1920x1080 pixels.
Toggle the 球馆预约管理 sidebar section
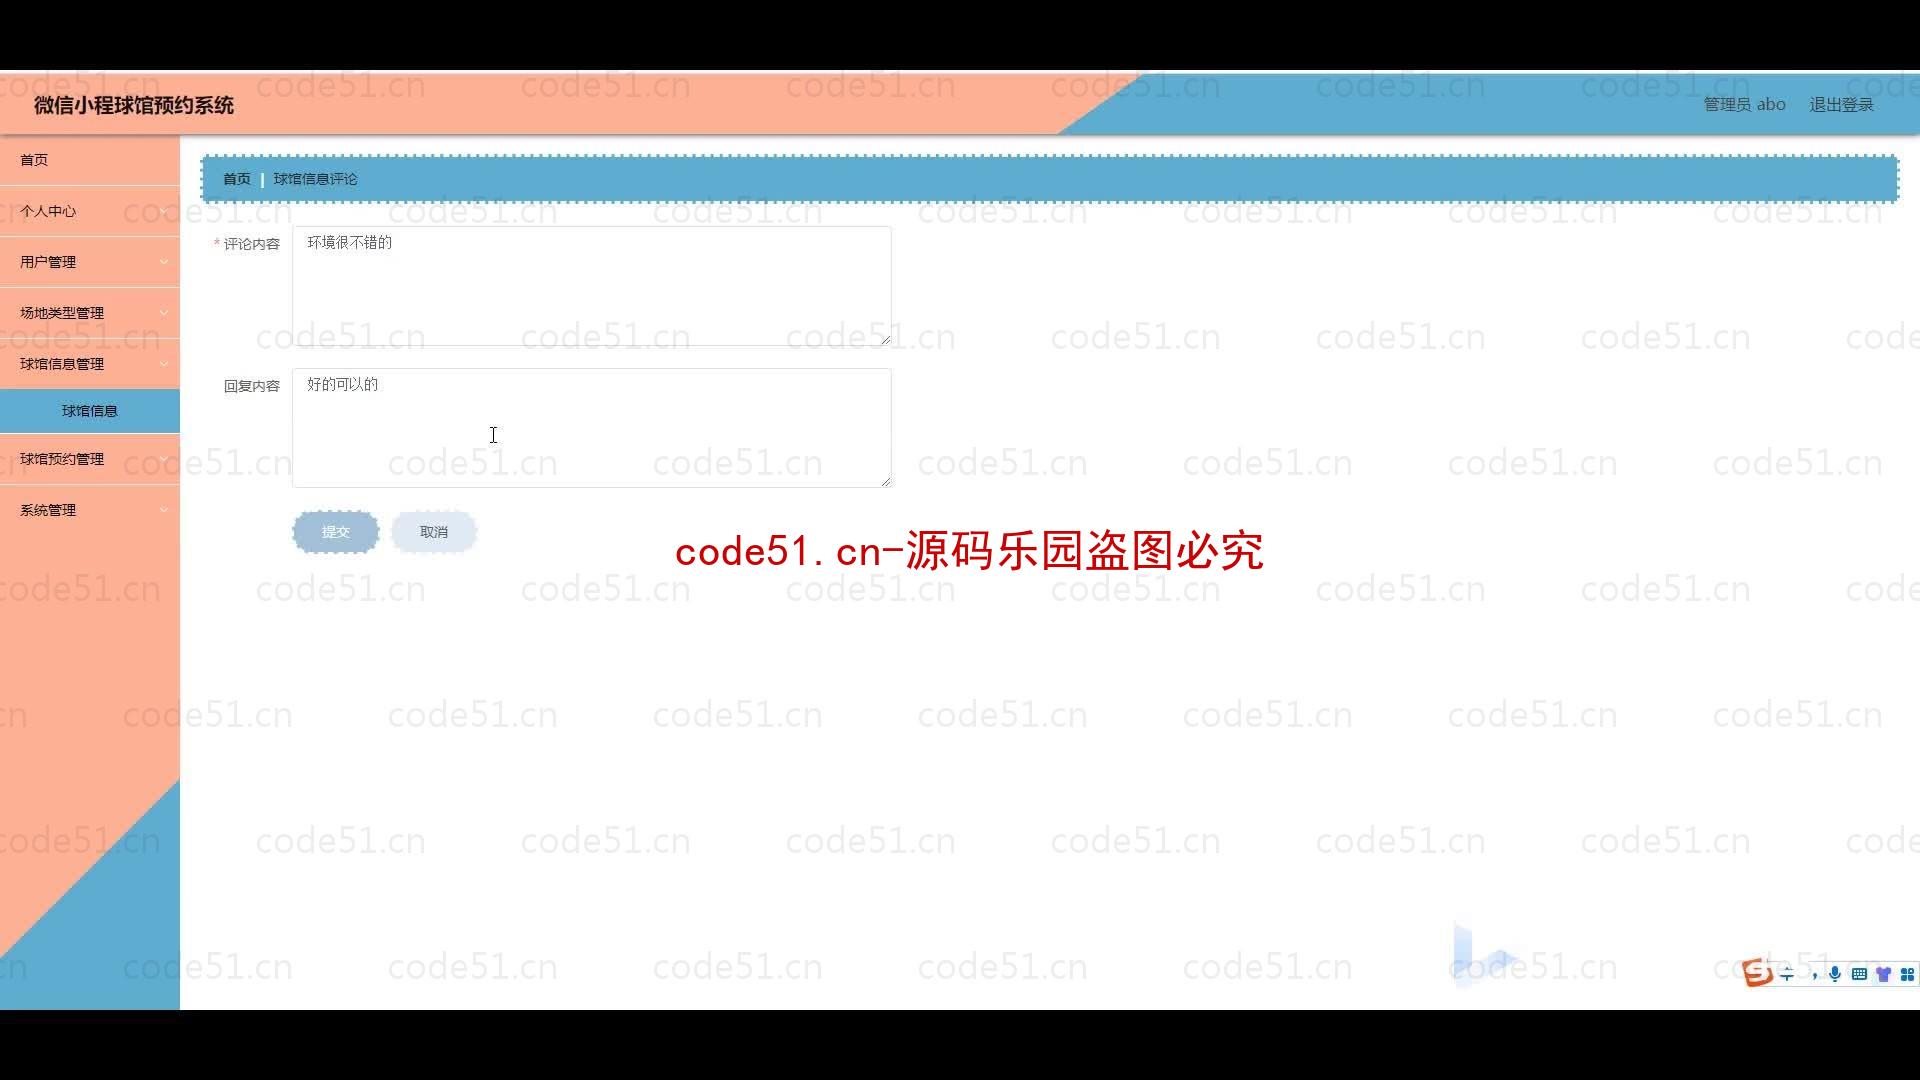[x=90, y=458]
